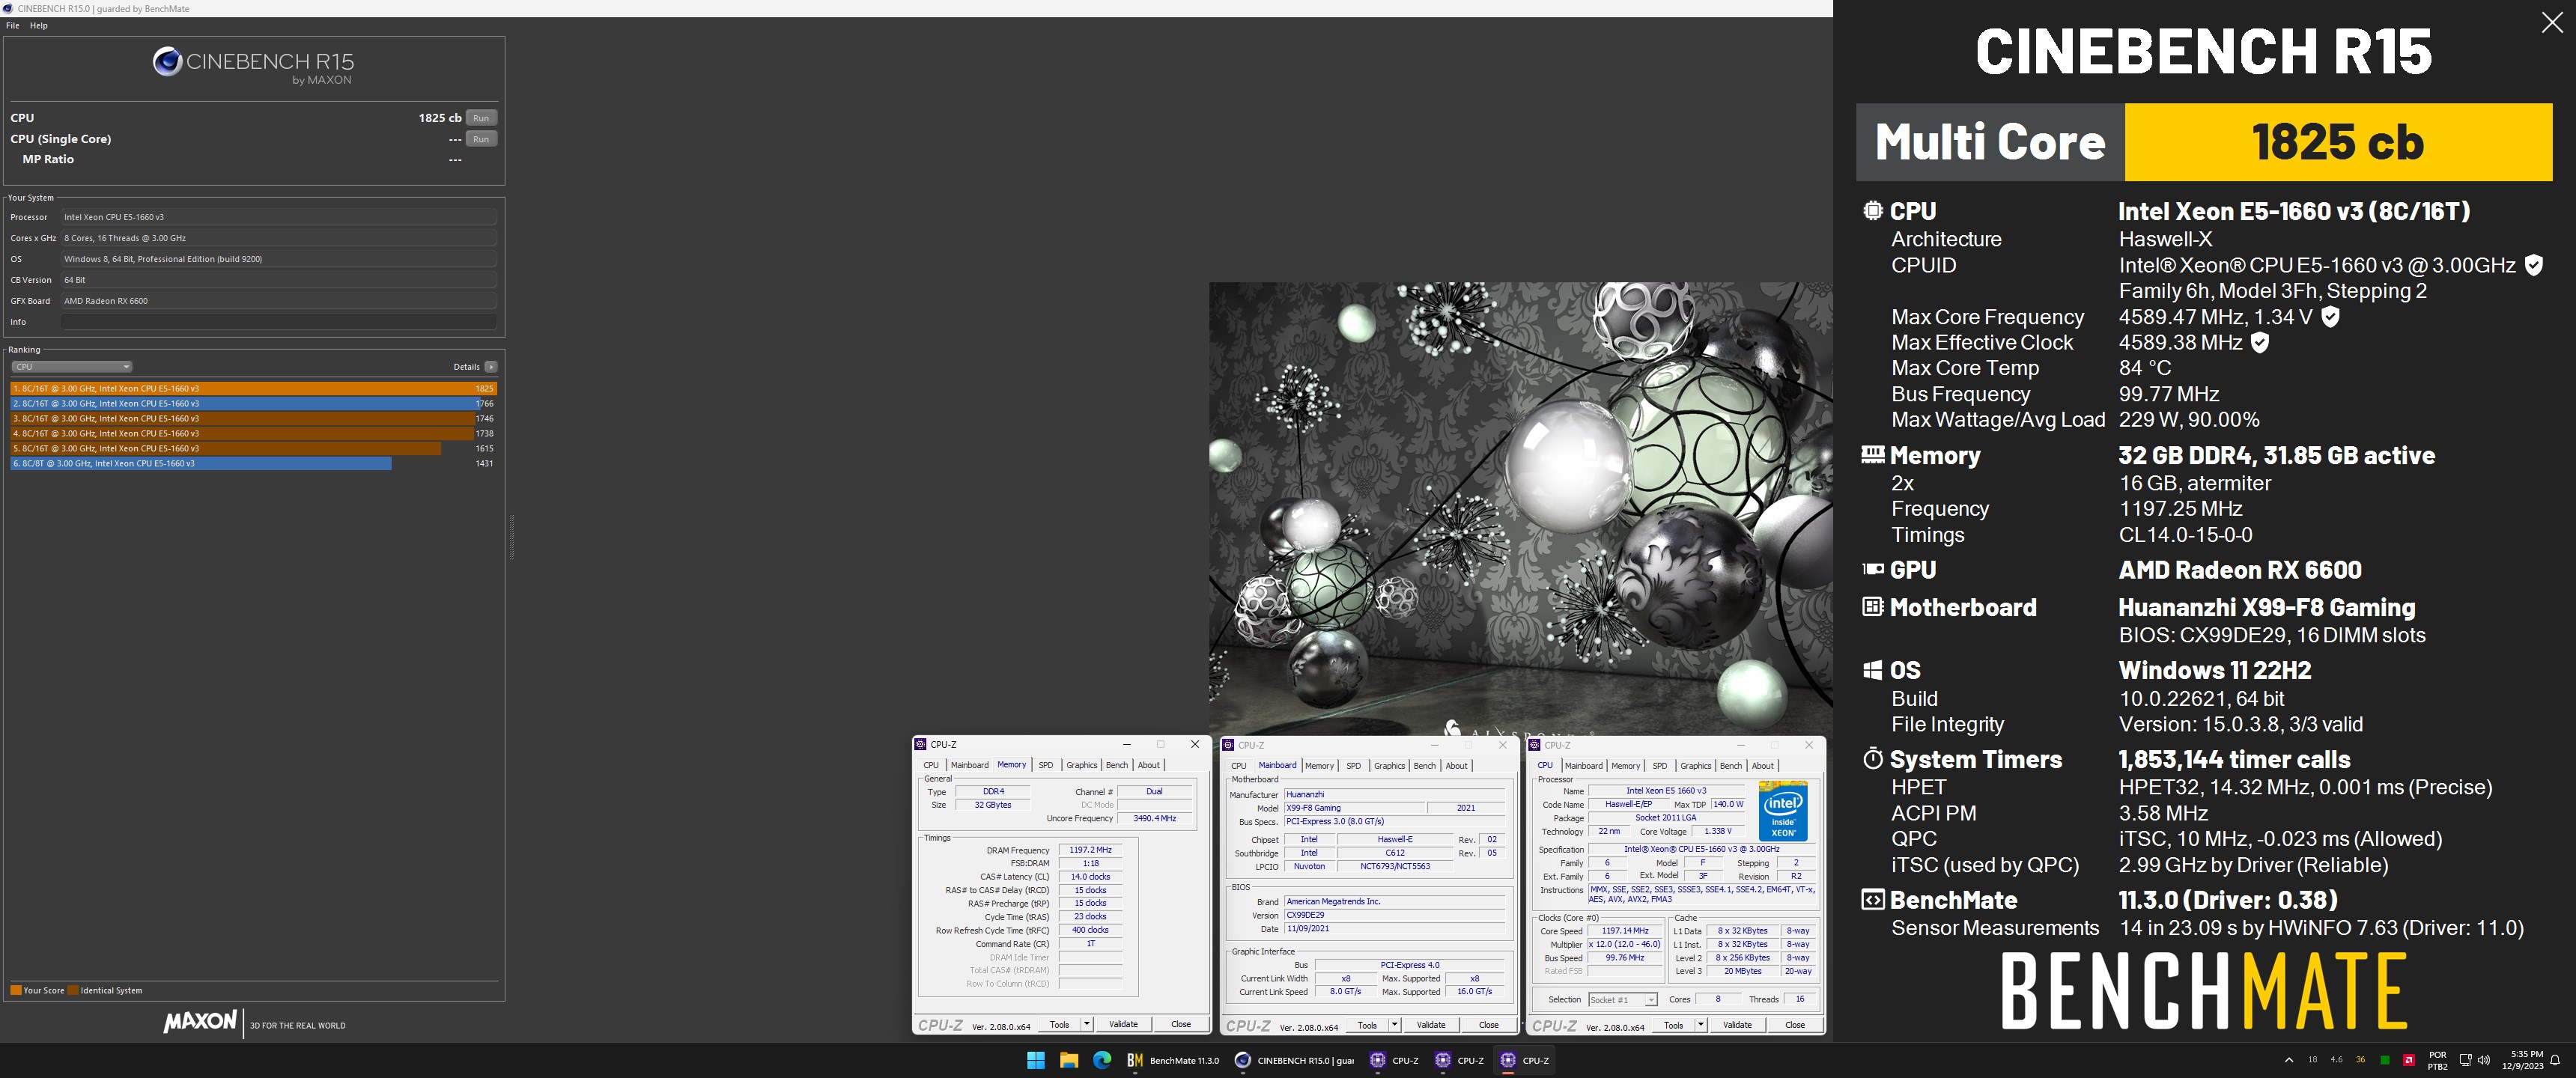Image resolution: width=2576 pixels, height=1078 pixels.
Task: Activate the first CPU-Z taskbar item
Action: click(x=1395, y=1060)
